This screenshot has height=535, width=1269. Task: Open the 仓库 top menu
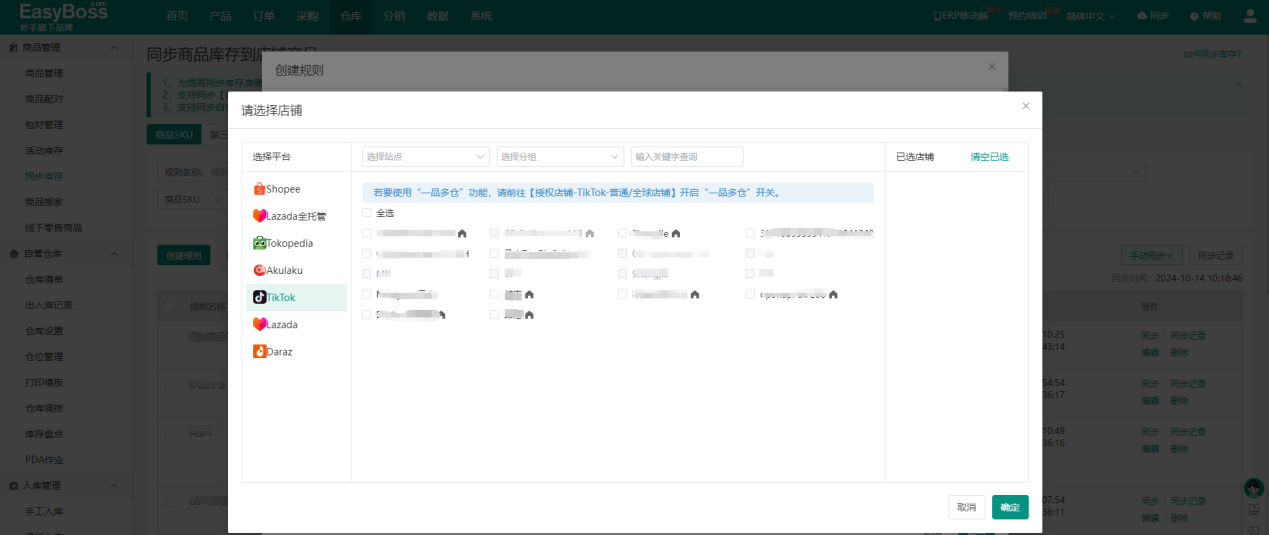pyautogui.click(x=351, y=16)
